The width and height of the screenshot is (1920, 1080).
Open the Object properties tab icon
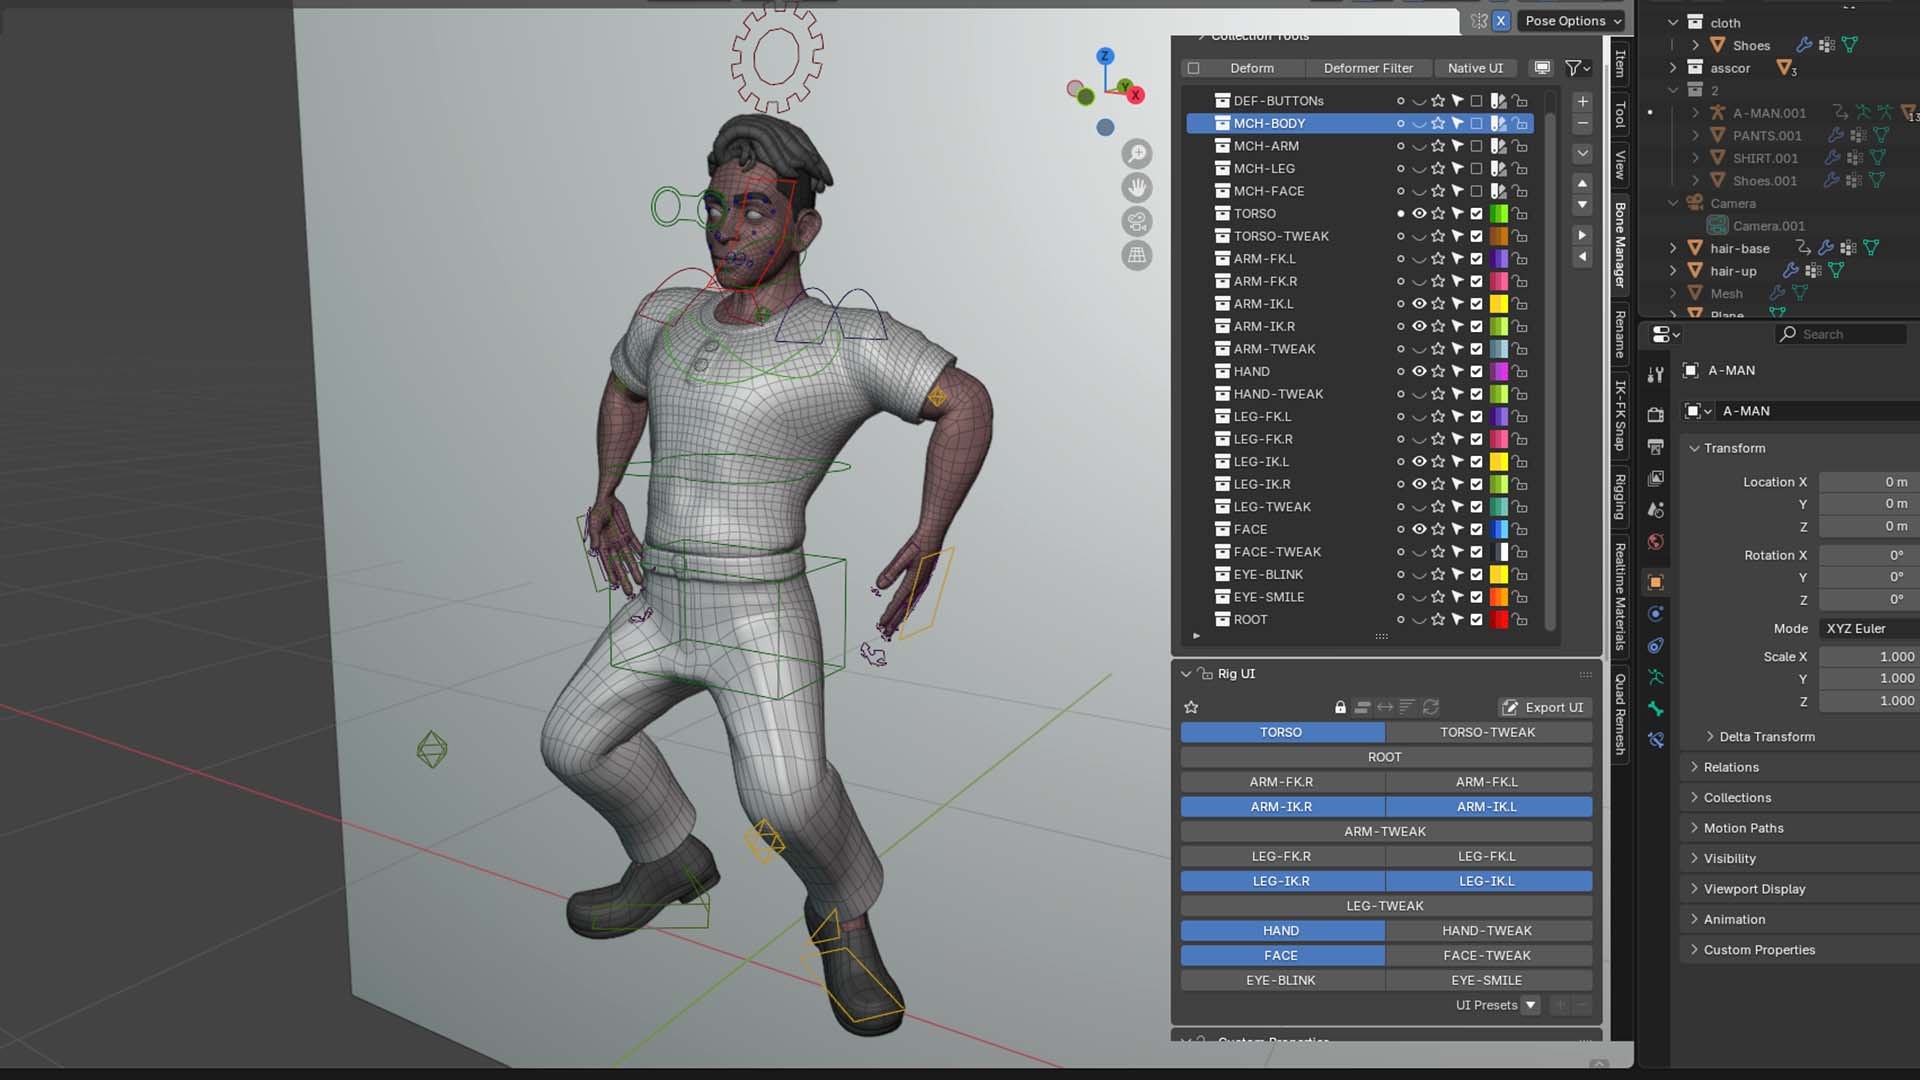1656,582
